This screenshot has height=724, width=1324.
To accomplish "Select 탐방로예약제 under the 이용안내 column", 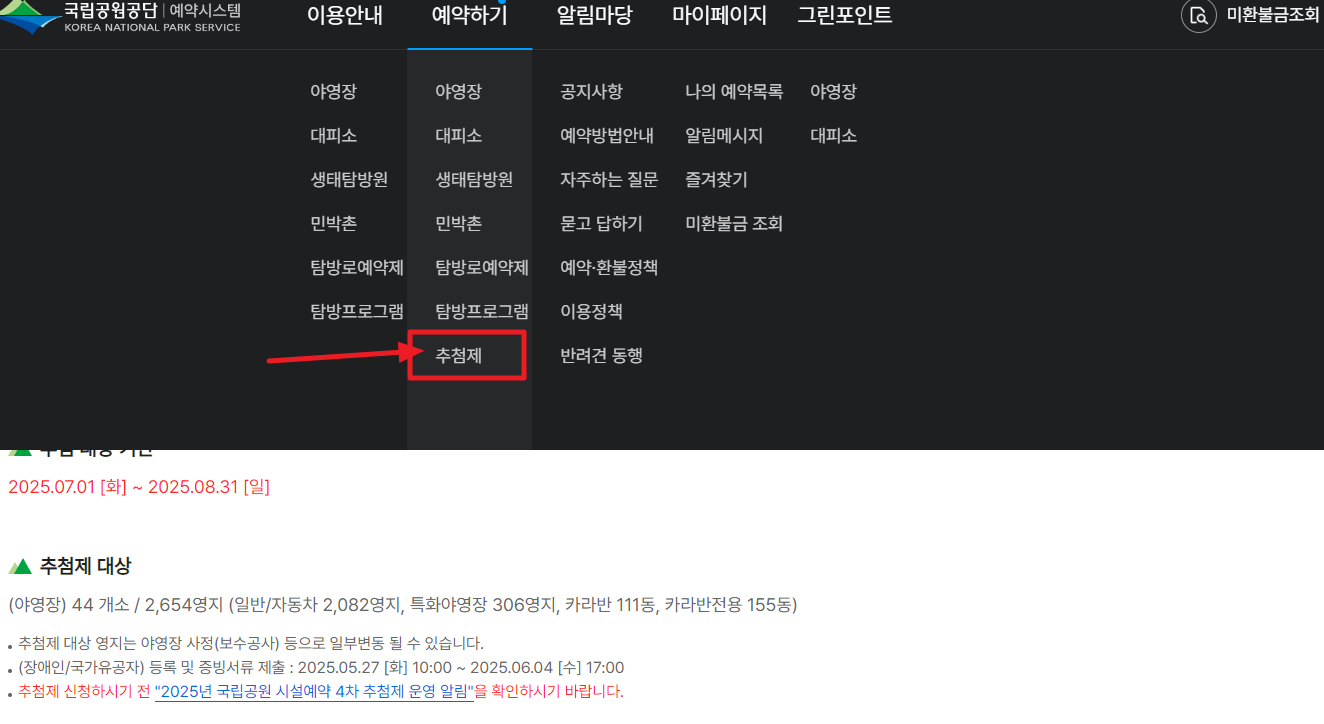I will [x=357, y=268].
